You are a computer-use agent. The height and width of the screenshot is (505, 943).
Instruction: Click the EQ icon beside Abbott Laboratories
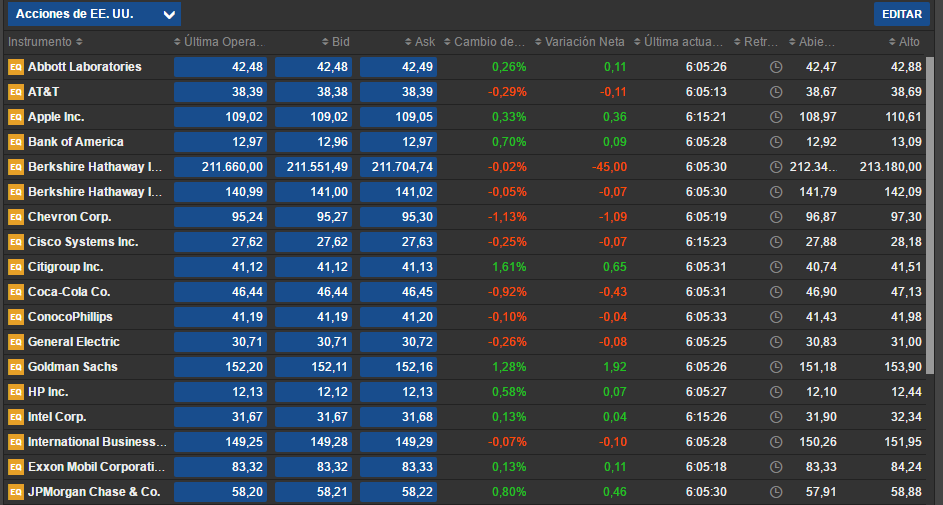click(16, 67)
